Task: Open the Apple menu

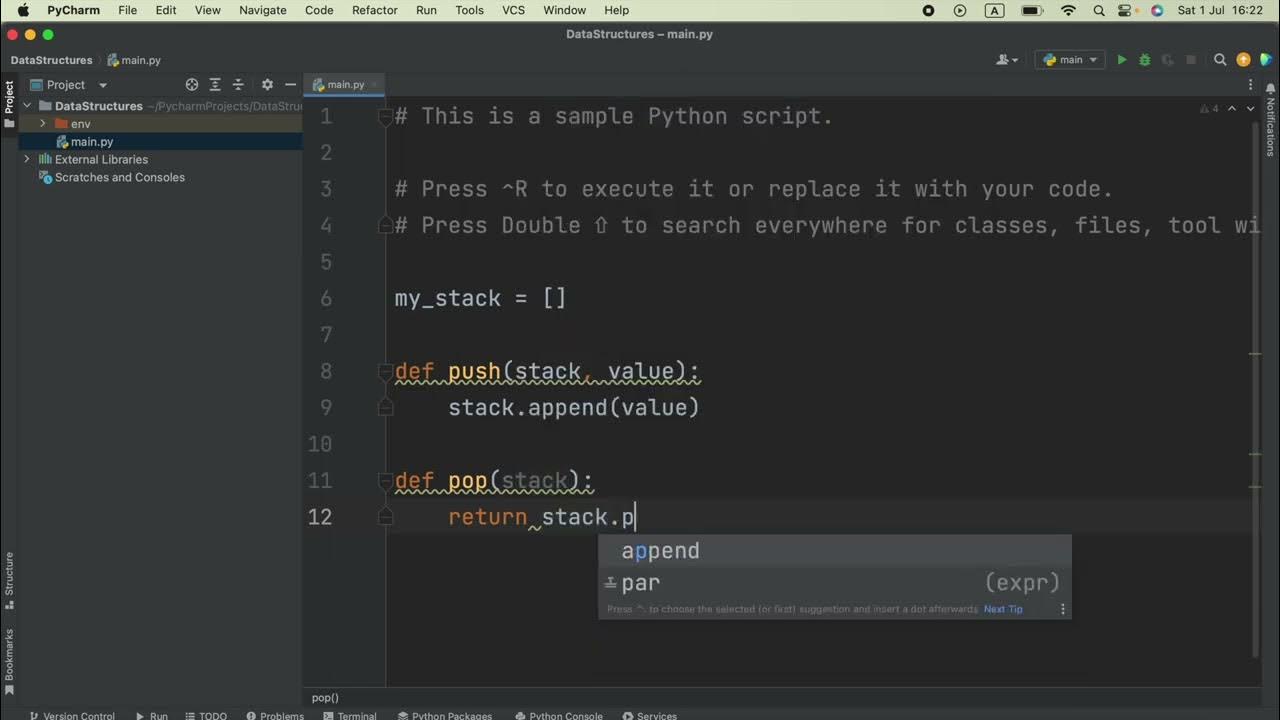Action: pos(22,10)
